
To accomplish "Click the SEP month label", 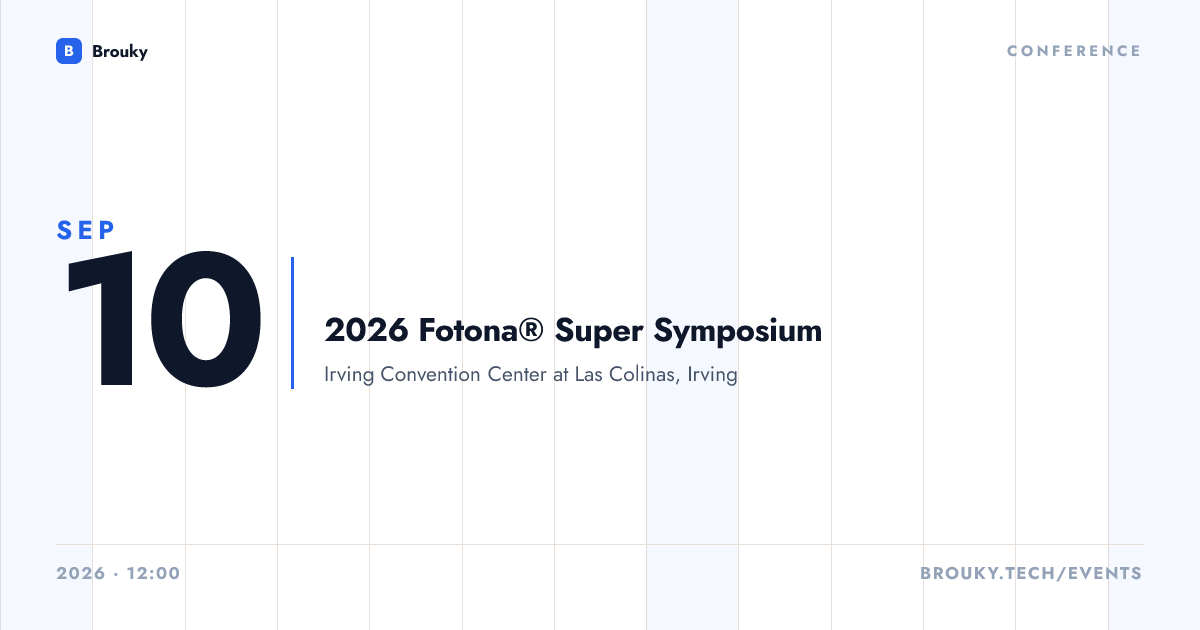I will (86, 230).
